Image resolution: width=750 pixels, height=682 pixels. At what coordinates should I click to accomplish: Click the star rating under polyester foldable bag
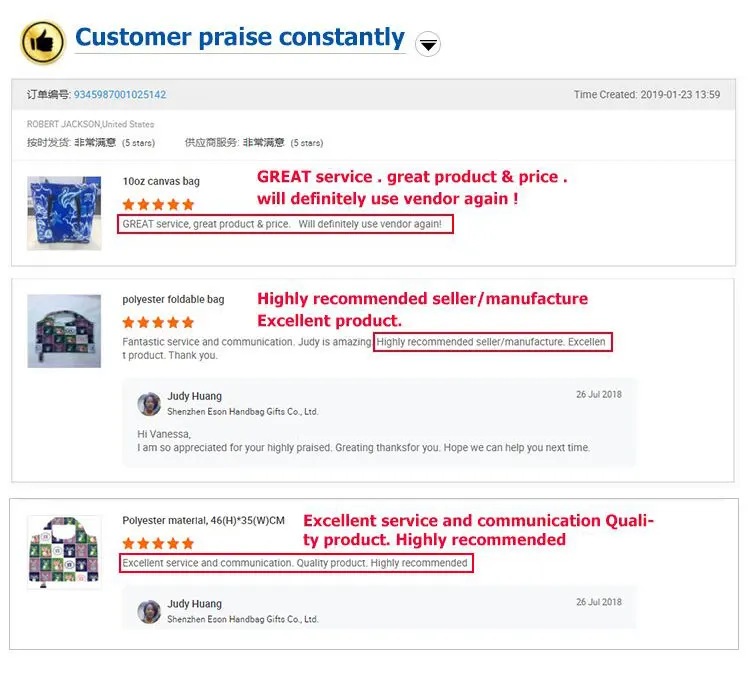pos(158,323)
